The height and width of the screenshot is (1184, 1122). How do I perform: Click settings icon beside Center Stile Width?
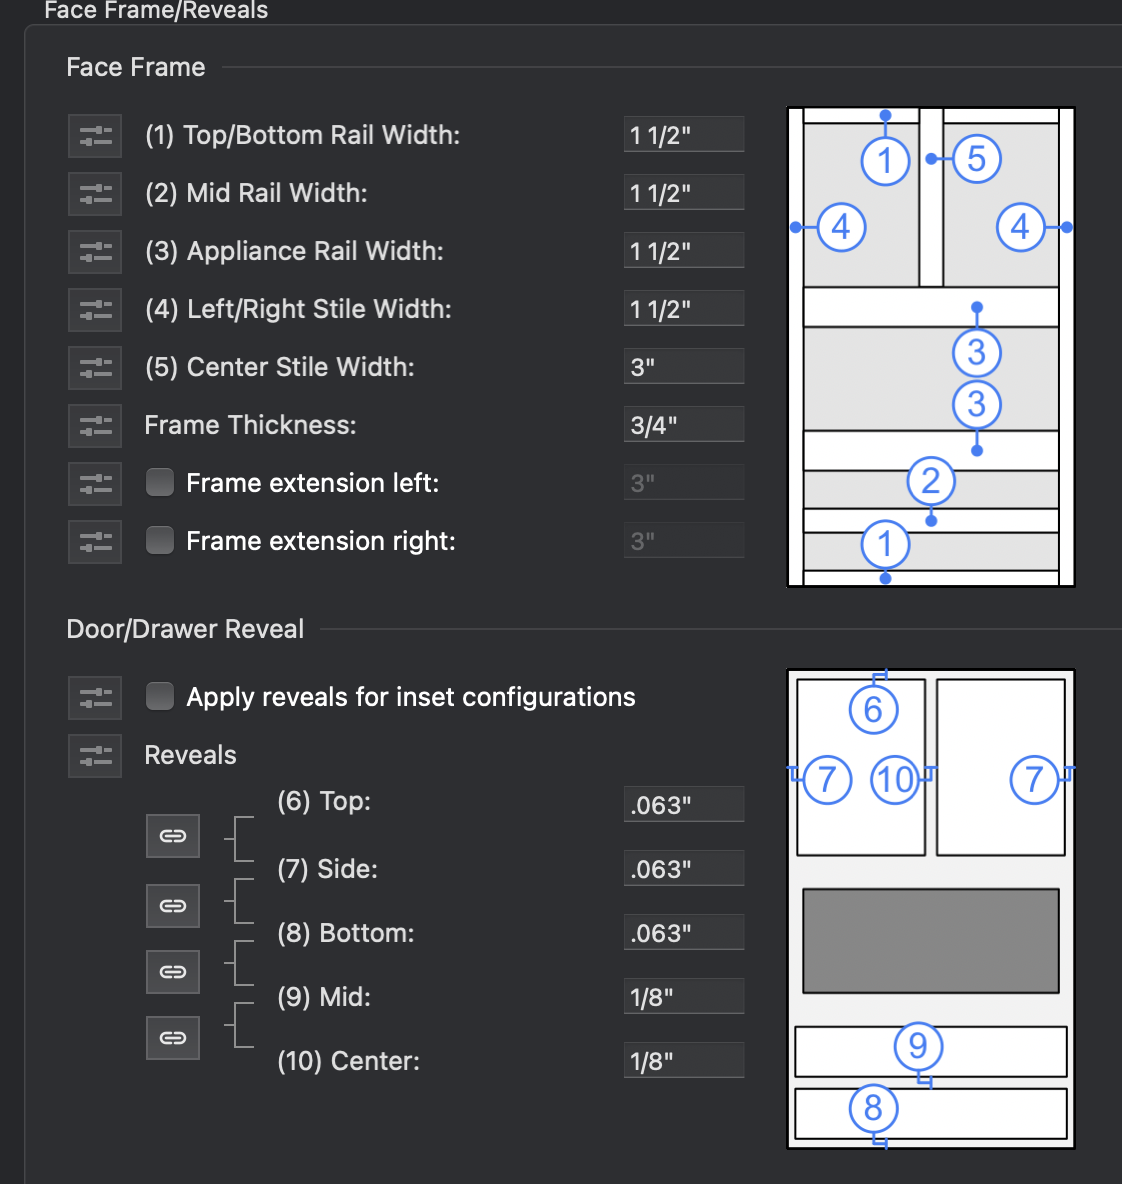(x=95, y=368)
